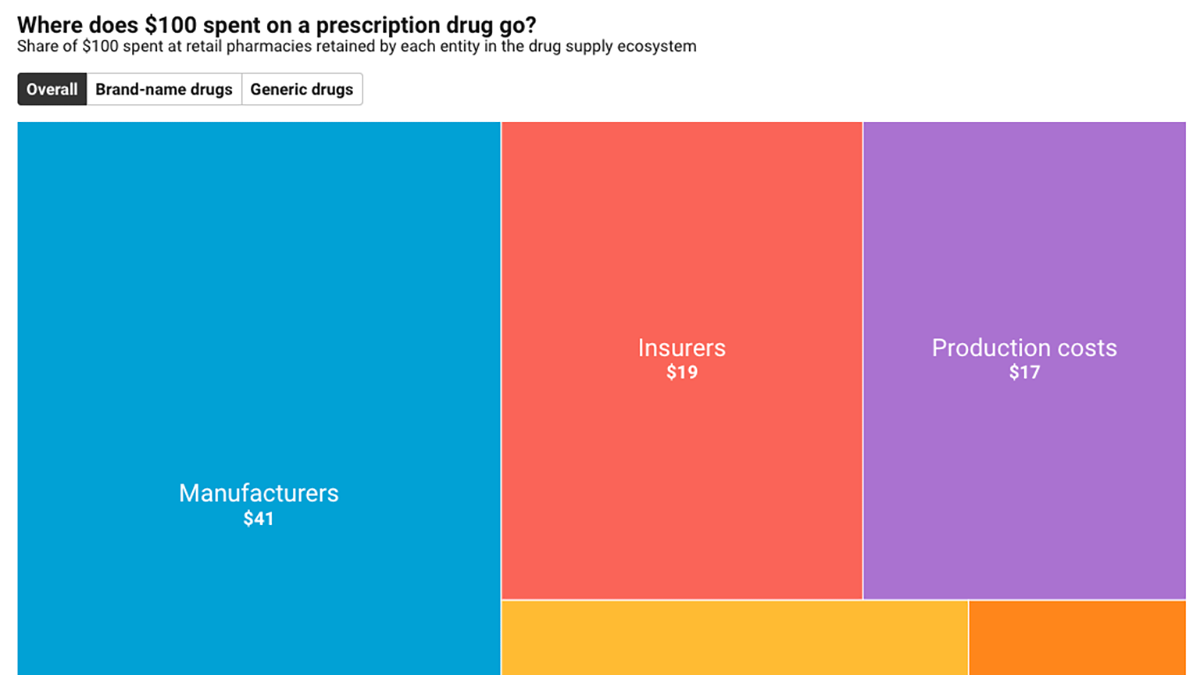Click the unlabeled orange treemap block
The height and width of the screenshot is (675, 1200).
(x=1077, y=638)
